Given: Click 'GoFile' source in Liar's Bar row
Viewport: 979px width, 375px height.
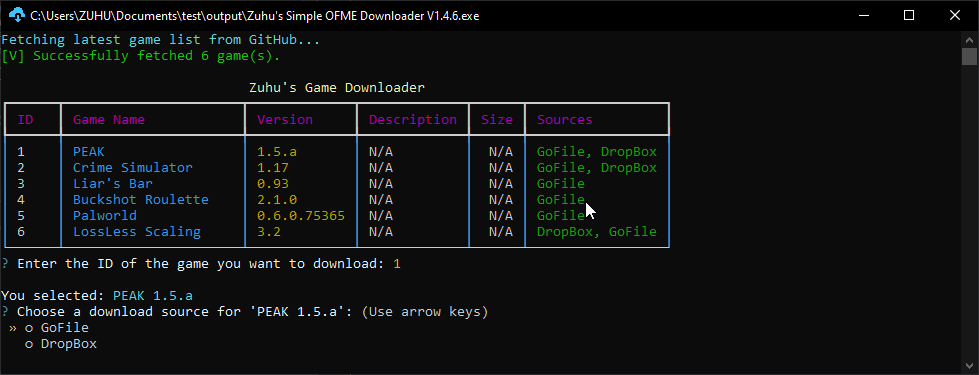Looking at the screenshot, I should tap(561, 184).
